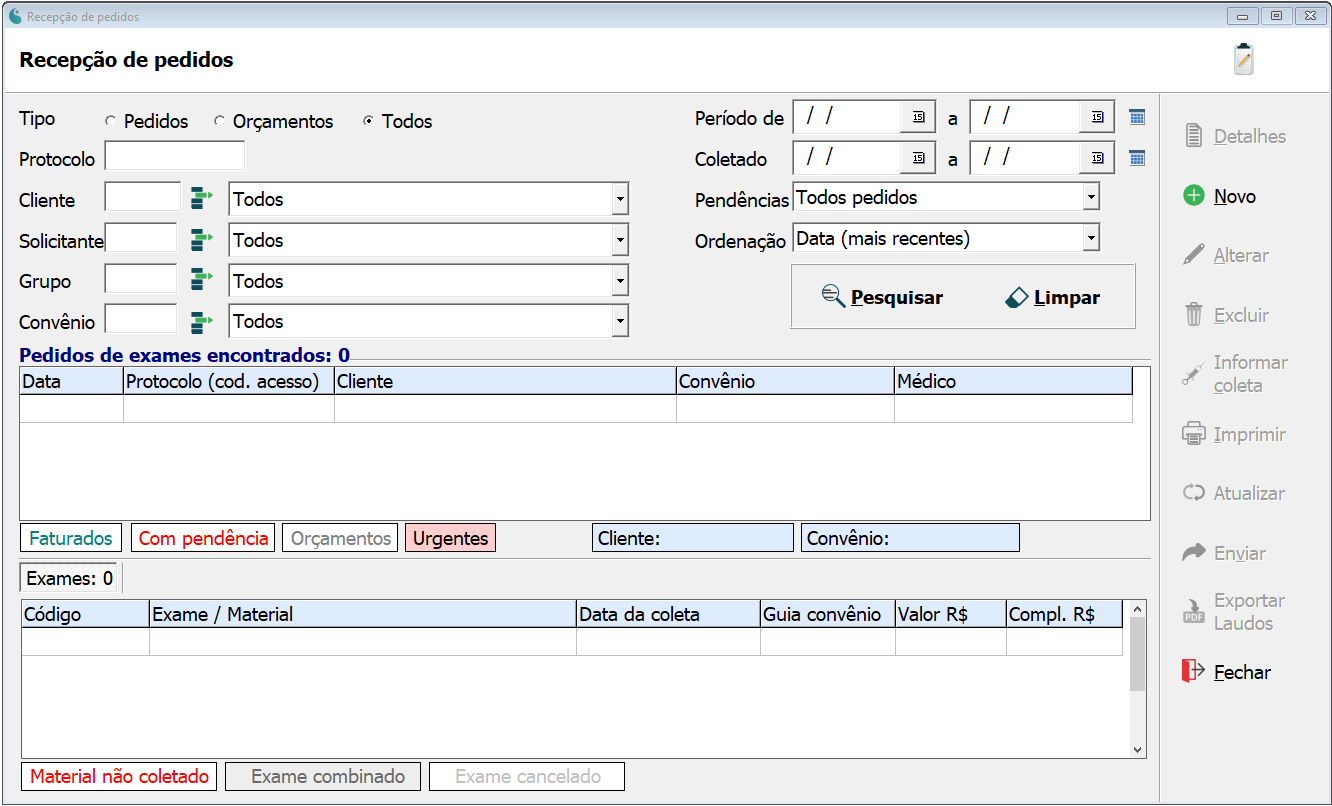Click the Orçamentos legend box
Image resolution: width=1332 pixels, height=806 pixels.
pyautogui.click(x=340, y=538)
